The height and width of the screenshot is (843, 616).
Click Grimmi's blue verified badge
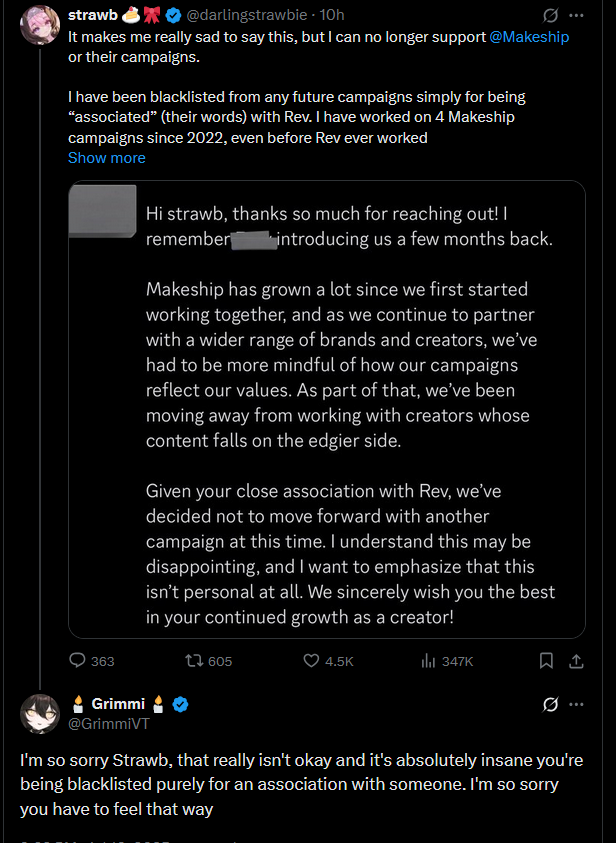(180, 704)
